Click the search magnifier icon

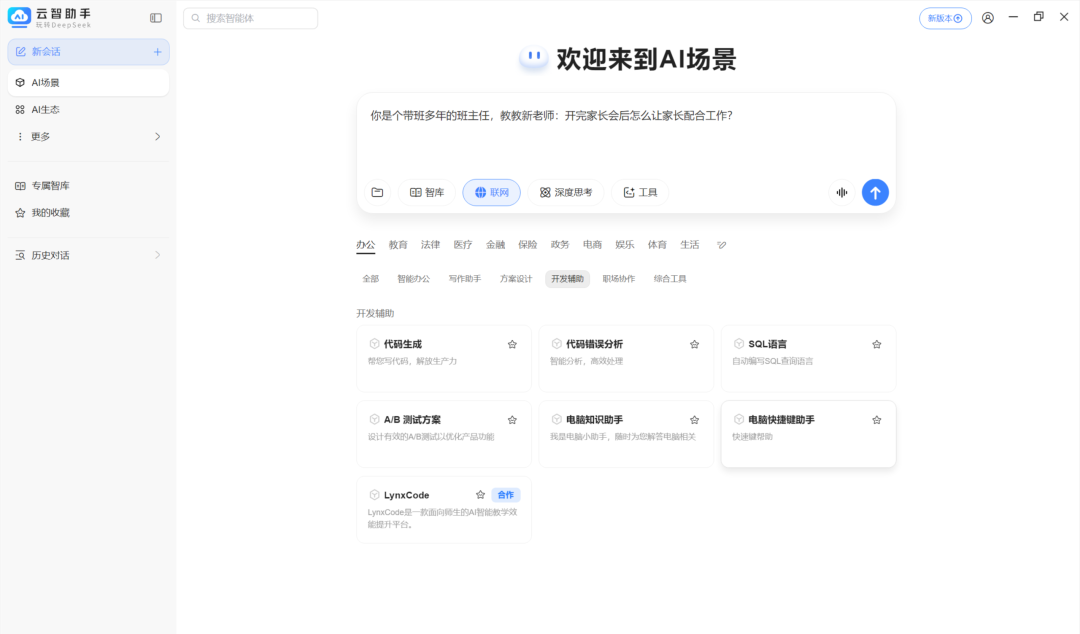pos(196,18)
